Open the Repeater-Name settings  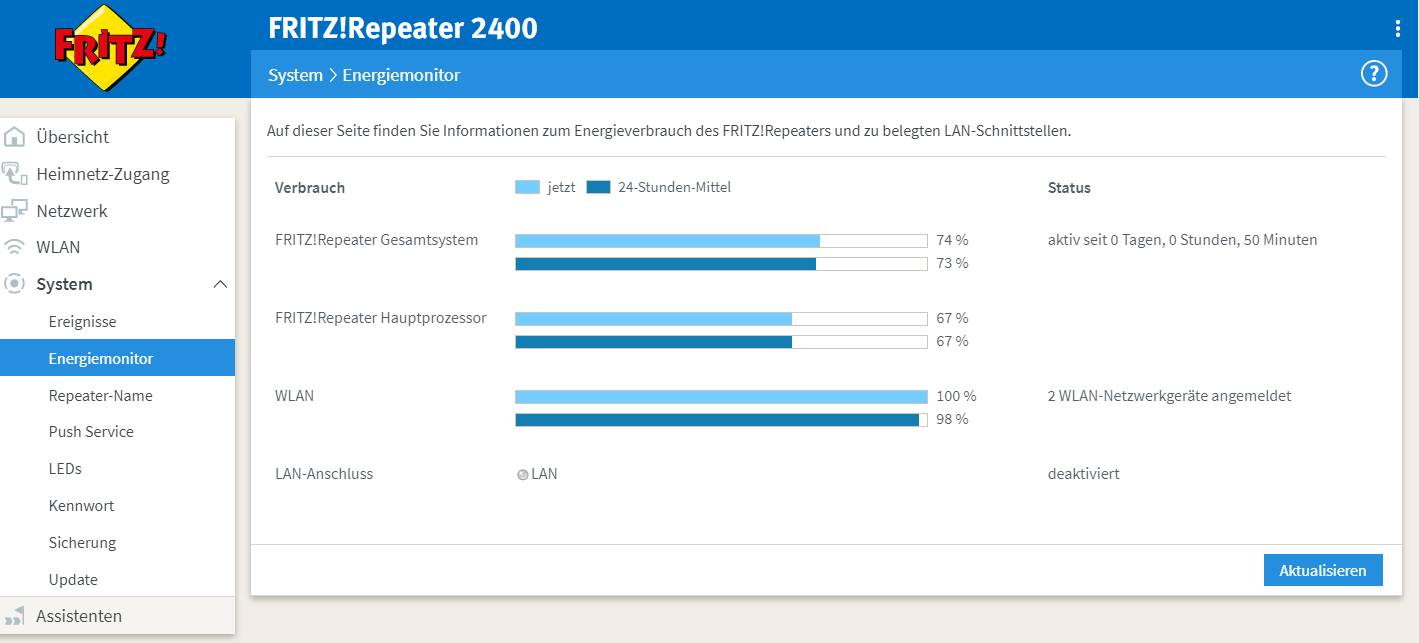(x=100, y=395)
